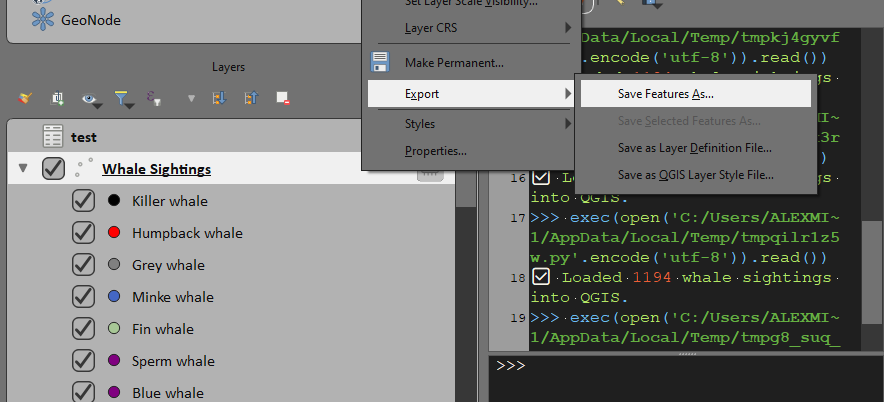Click console line number 17
Viewport: 884px width, 402px height.
[x=518, y=218]
